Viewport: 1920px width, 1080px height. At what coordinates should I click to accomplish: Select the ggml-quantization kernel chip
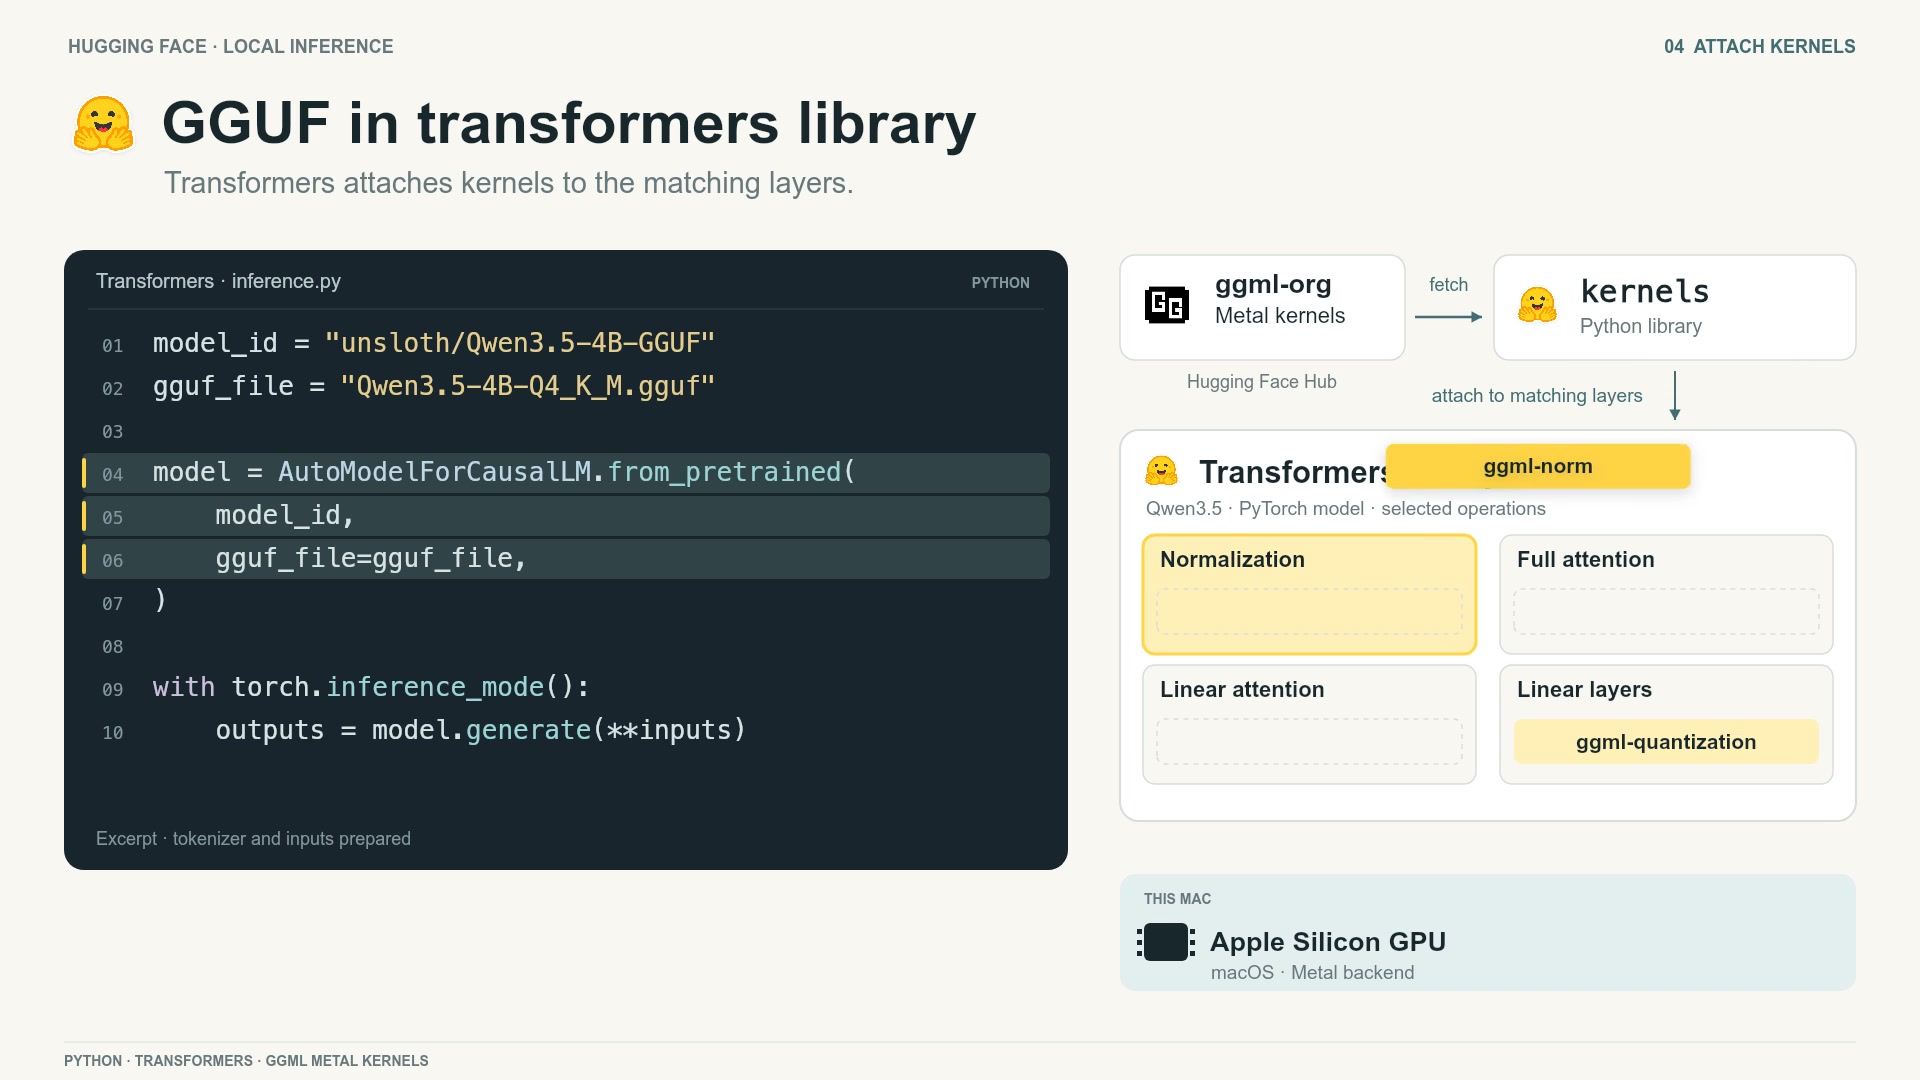[x=1666, y=742]
